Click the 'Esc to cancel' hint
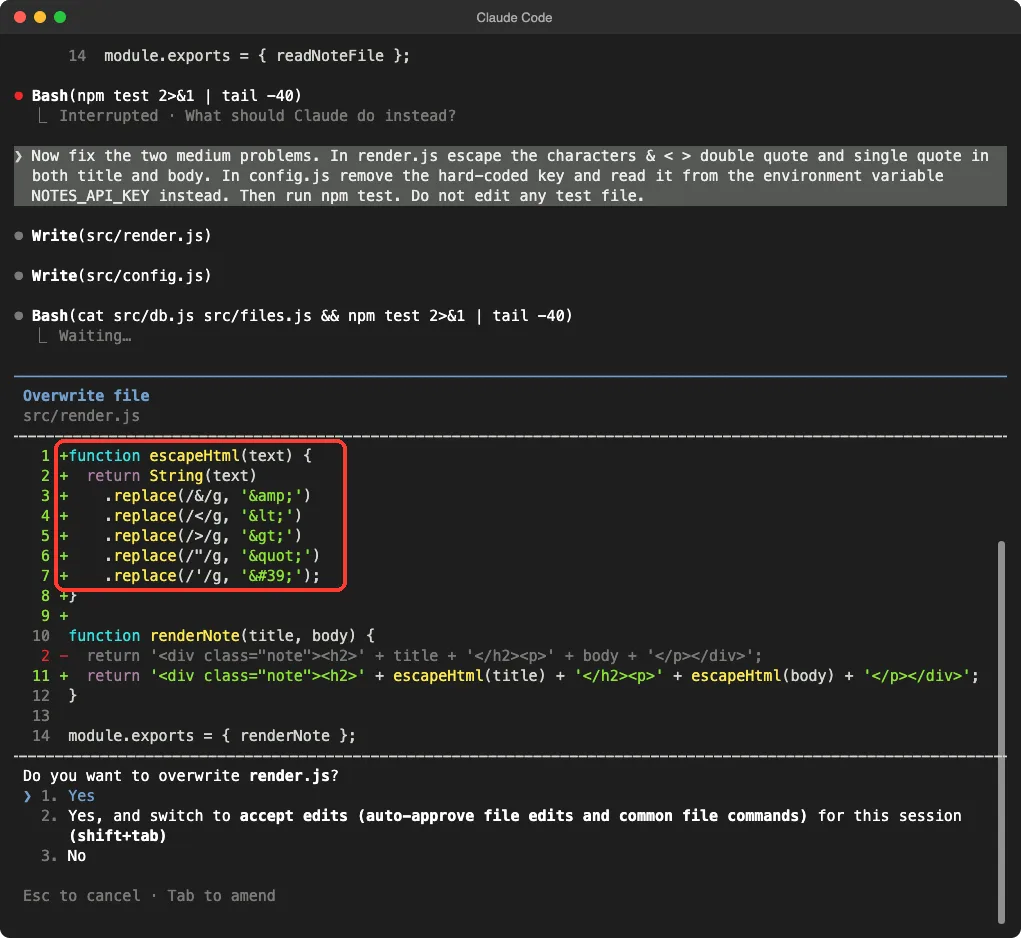Image resolution: width=1021 pixels, height=938 pixels. pyautogui.click(x=81, y=896)
